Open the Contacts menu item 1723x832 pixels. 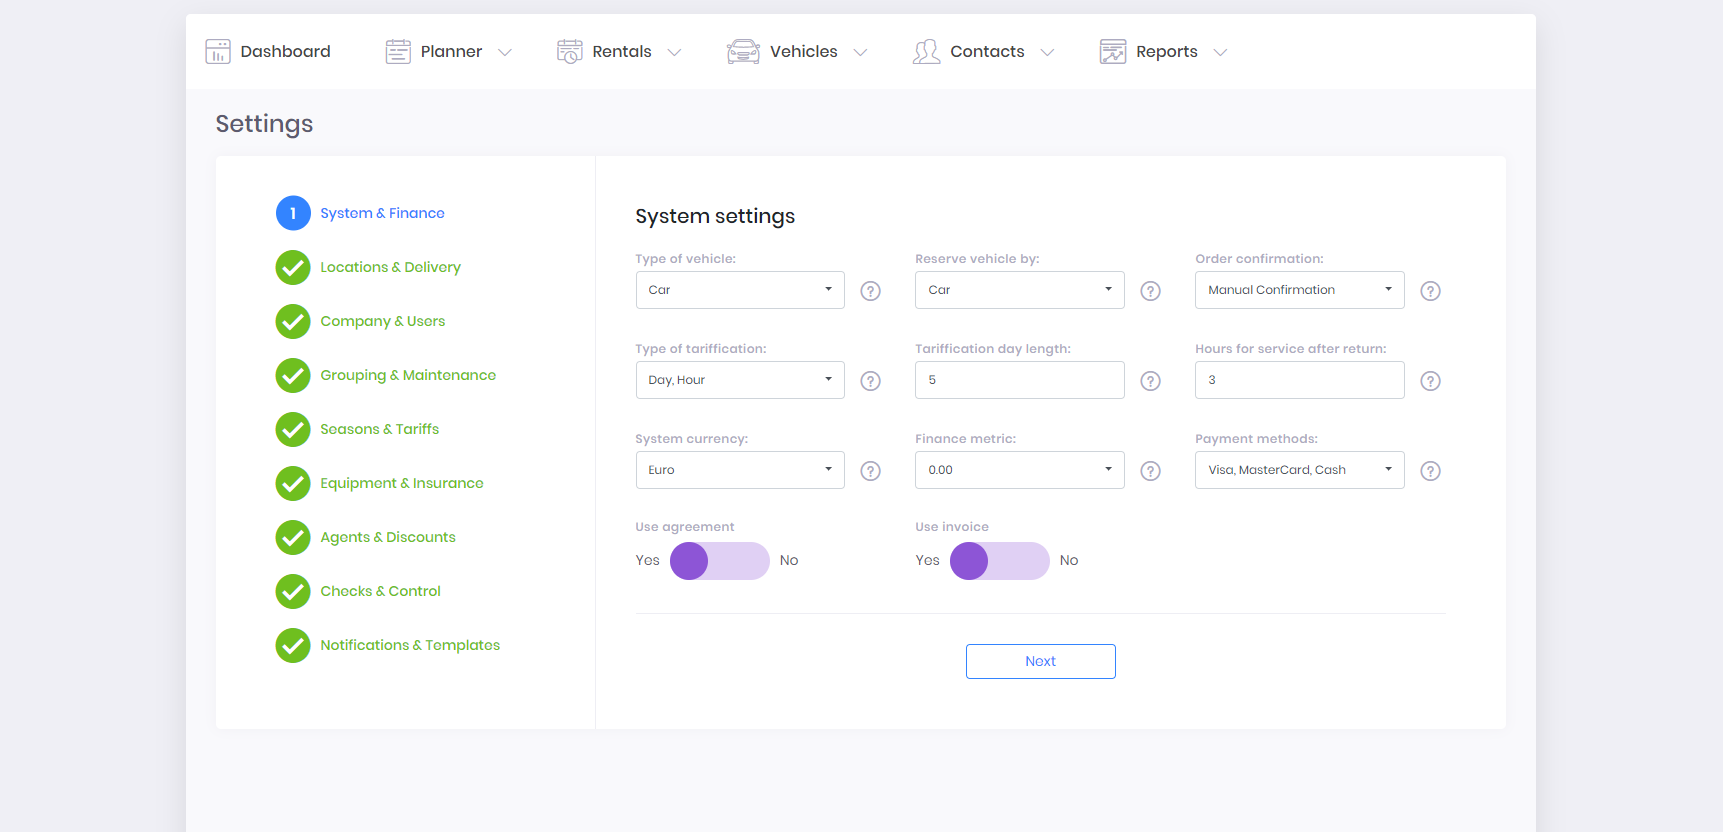(x=987, y=51)
